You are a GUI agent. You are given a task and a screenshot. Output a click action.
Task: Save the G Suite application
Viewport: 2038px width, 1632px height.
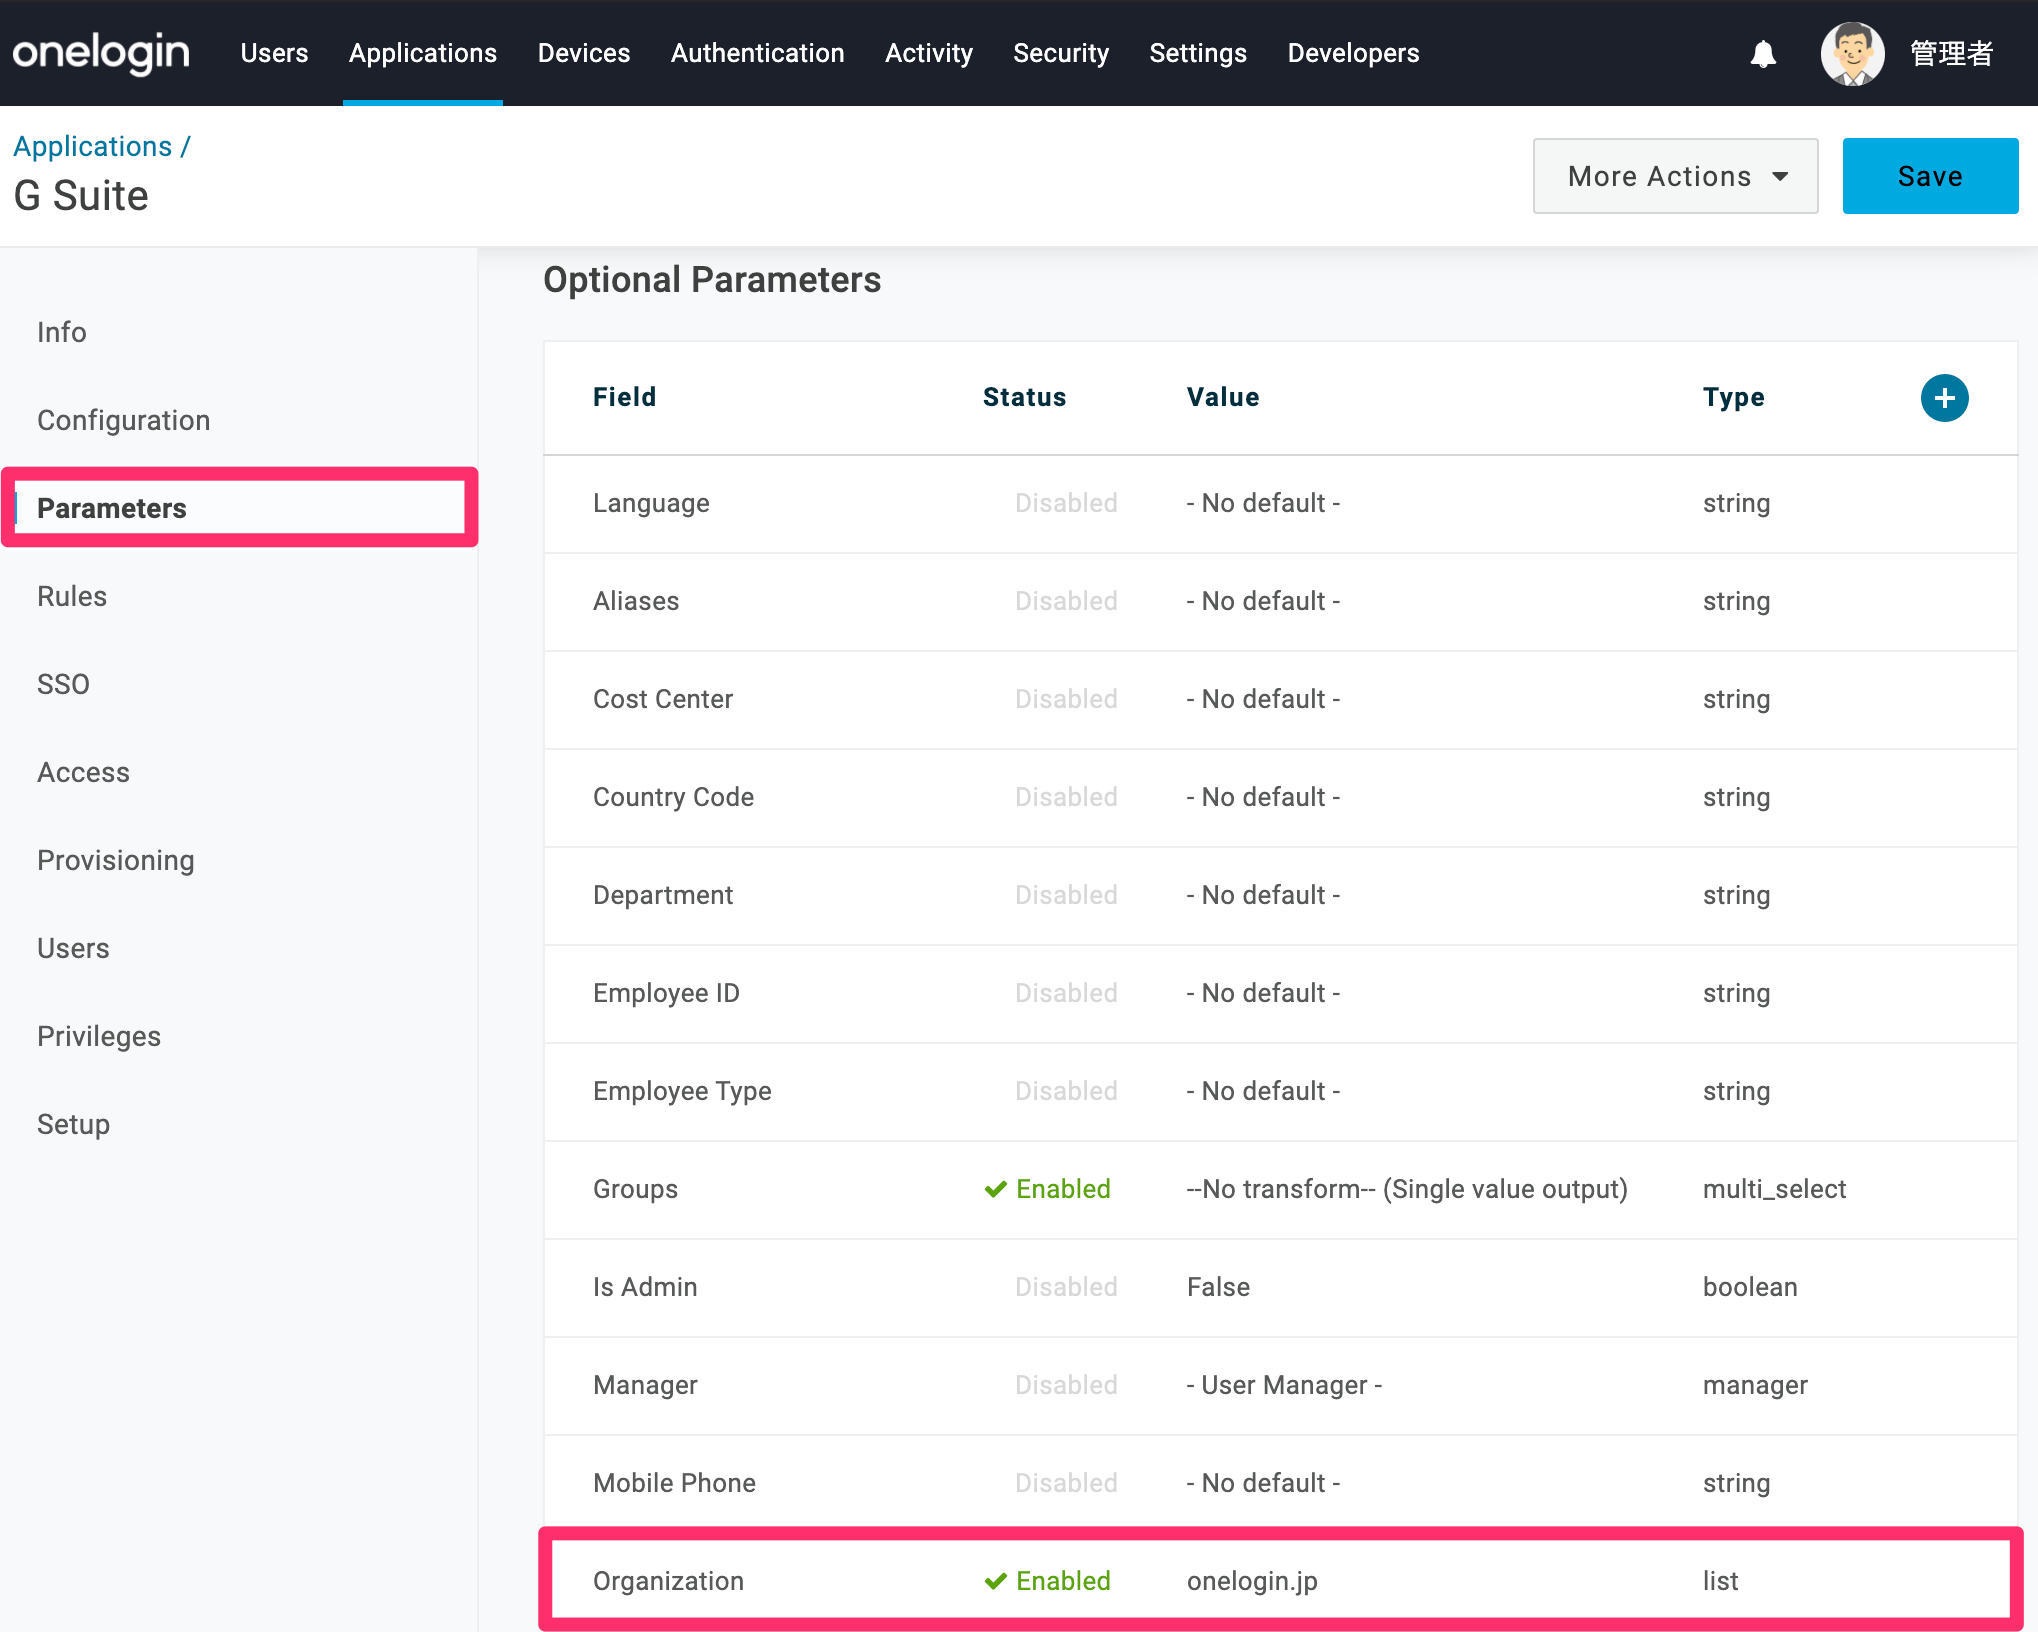(x=1930, y=176)
